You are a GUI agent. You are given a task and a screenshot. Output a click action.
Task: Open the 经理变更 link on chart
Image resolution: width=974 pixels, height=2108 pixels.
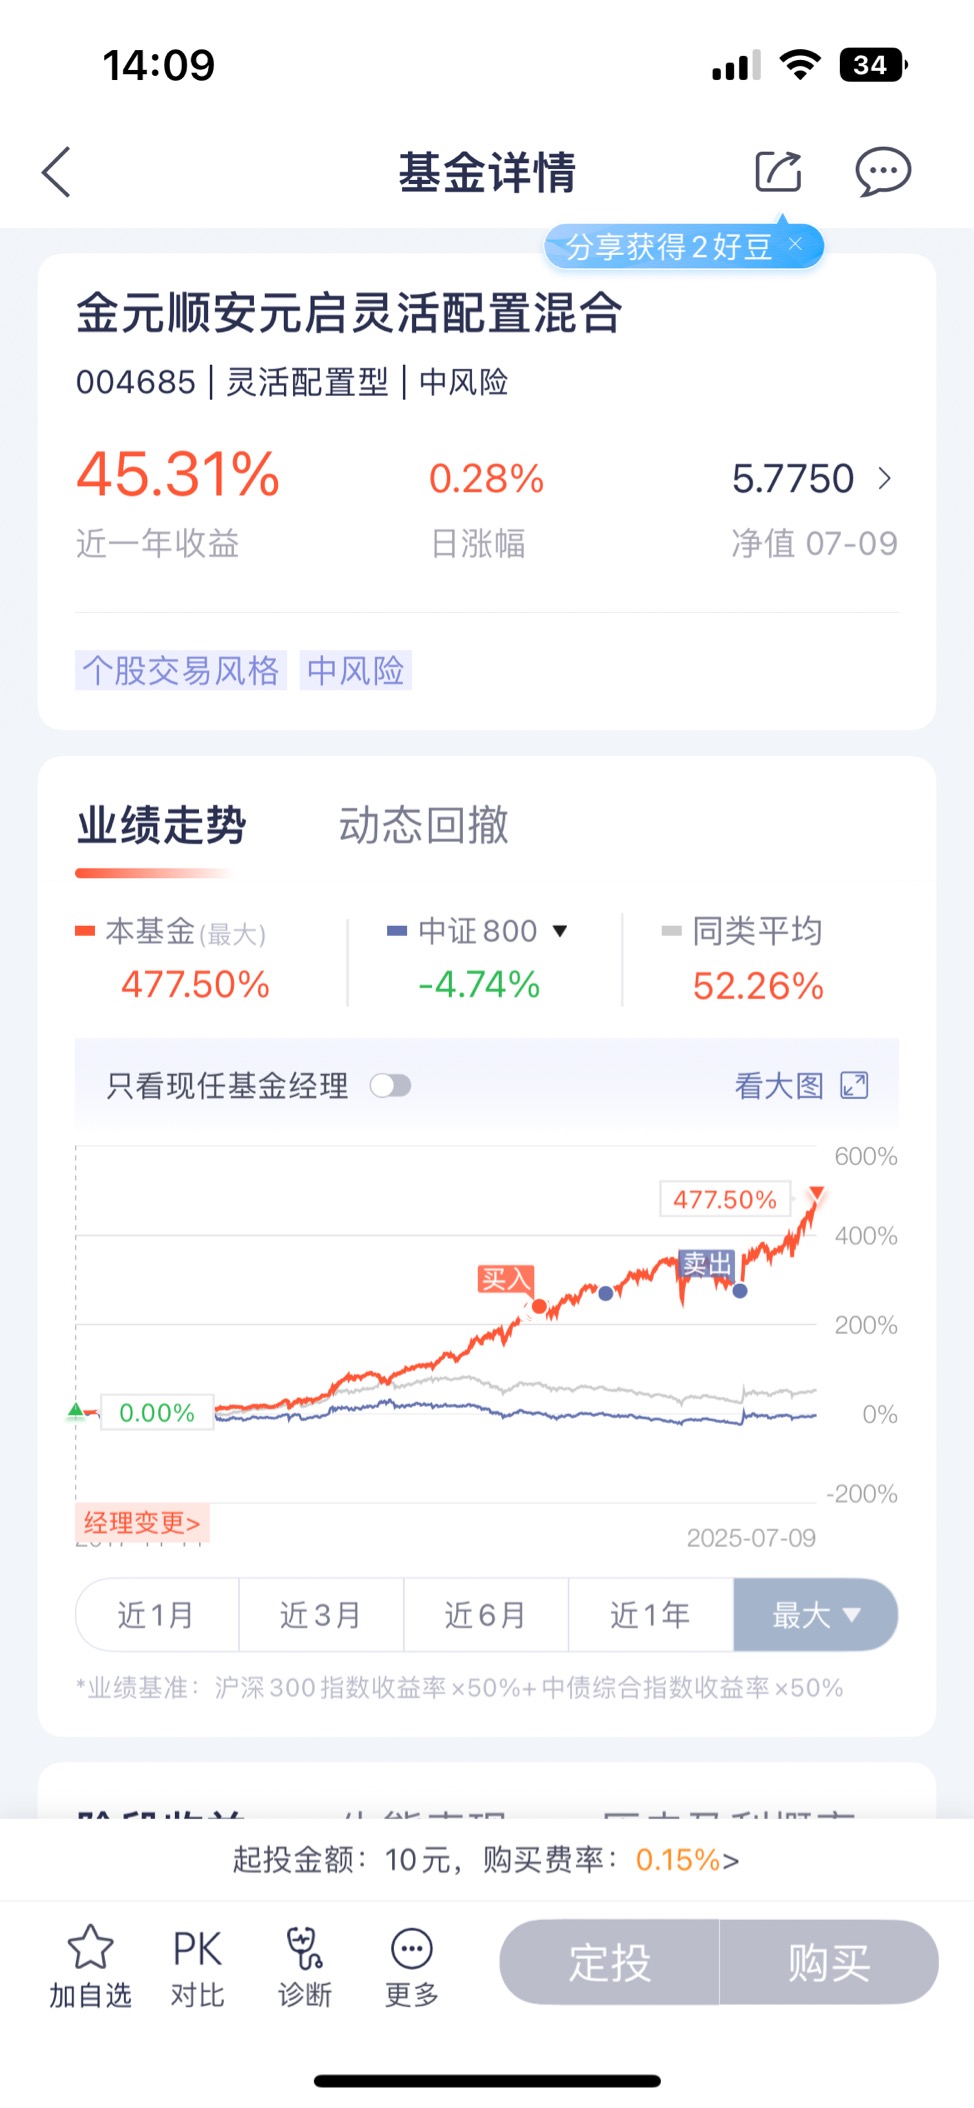(142, 1523)
